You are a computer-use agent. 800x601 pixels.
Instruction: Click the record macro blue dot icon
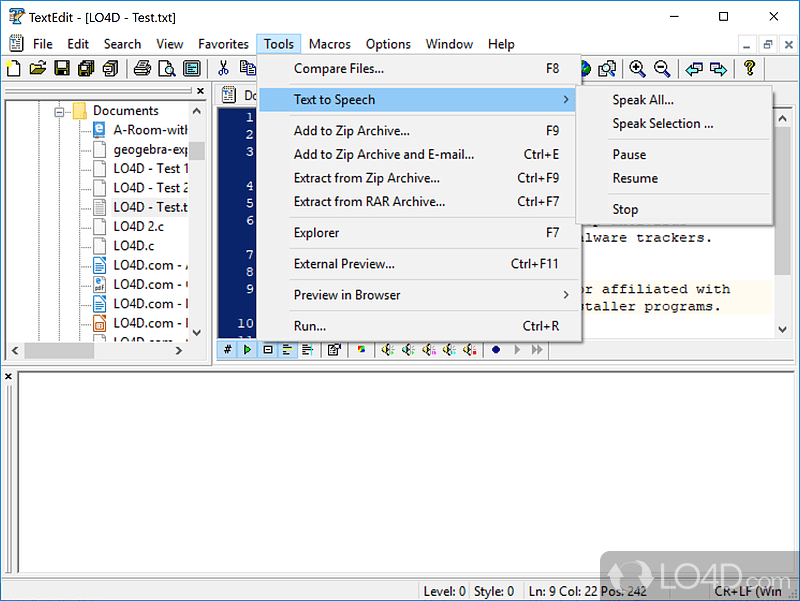[496, 349]
